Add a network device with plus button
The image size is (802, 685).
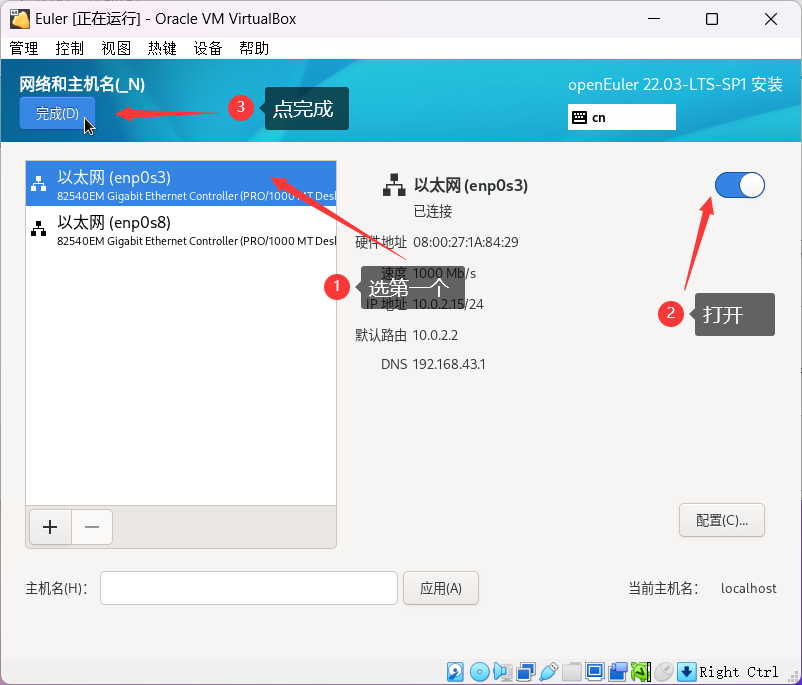point(50,527)
